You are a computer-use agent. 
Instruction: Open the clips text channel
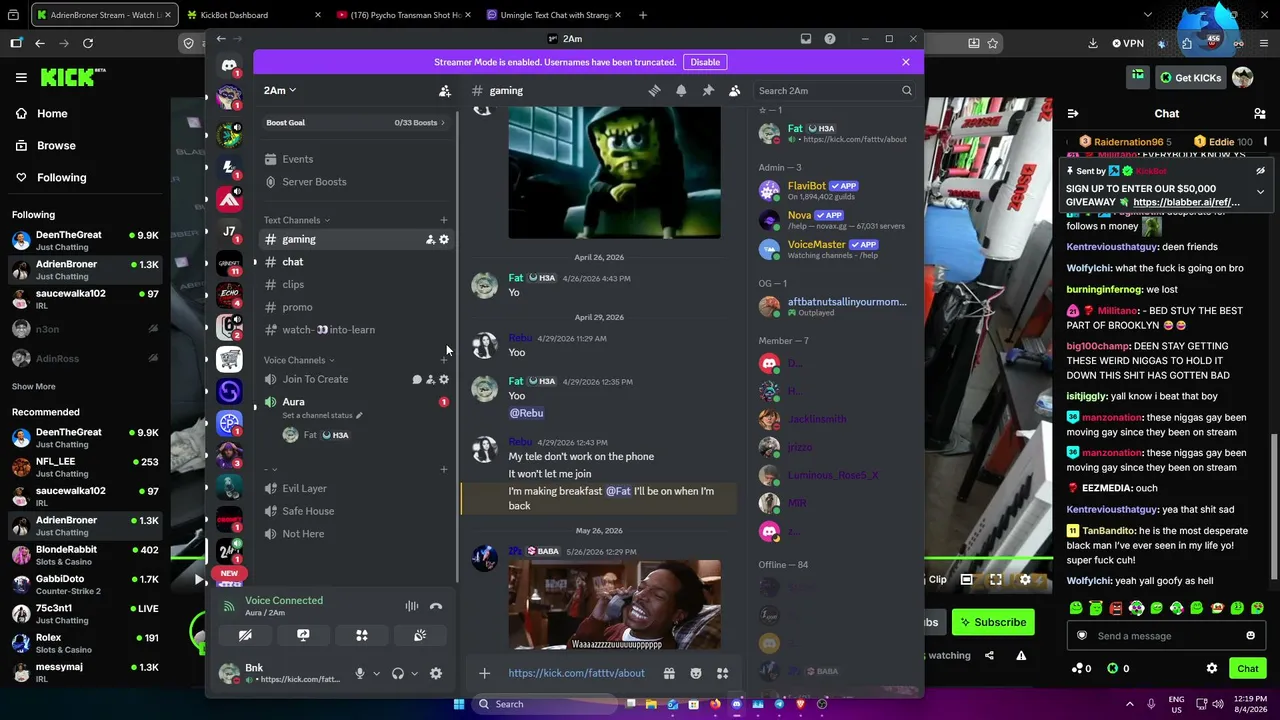pos(293,285)
